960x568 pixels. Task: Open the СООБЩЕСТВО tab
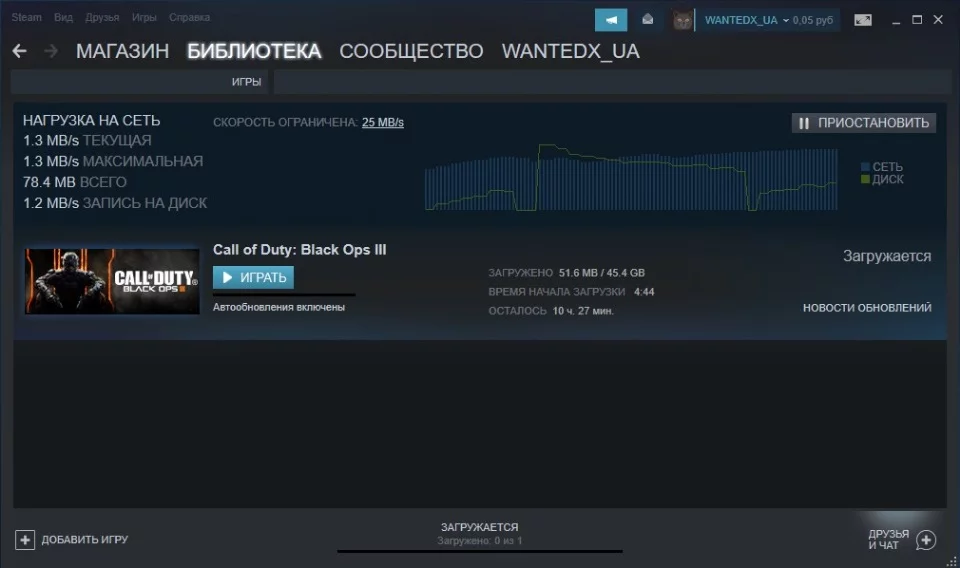pos(411,51)
